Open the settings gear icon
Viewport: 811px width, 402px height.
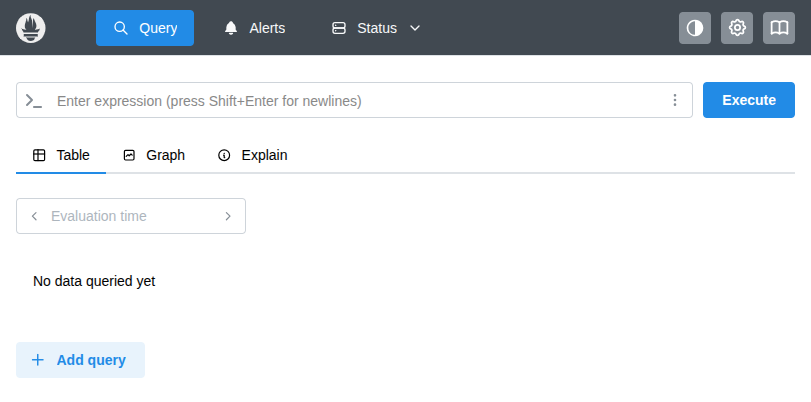(737, 28)
